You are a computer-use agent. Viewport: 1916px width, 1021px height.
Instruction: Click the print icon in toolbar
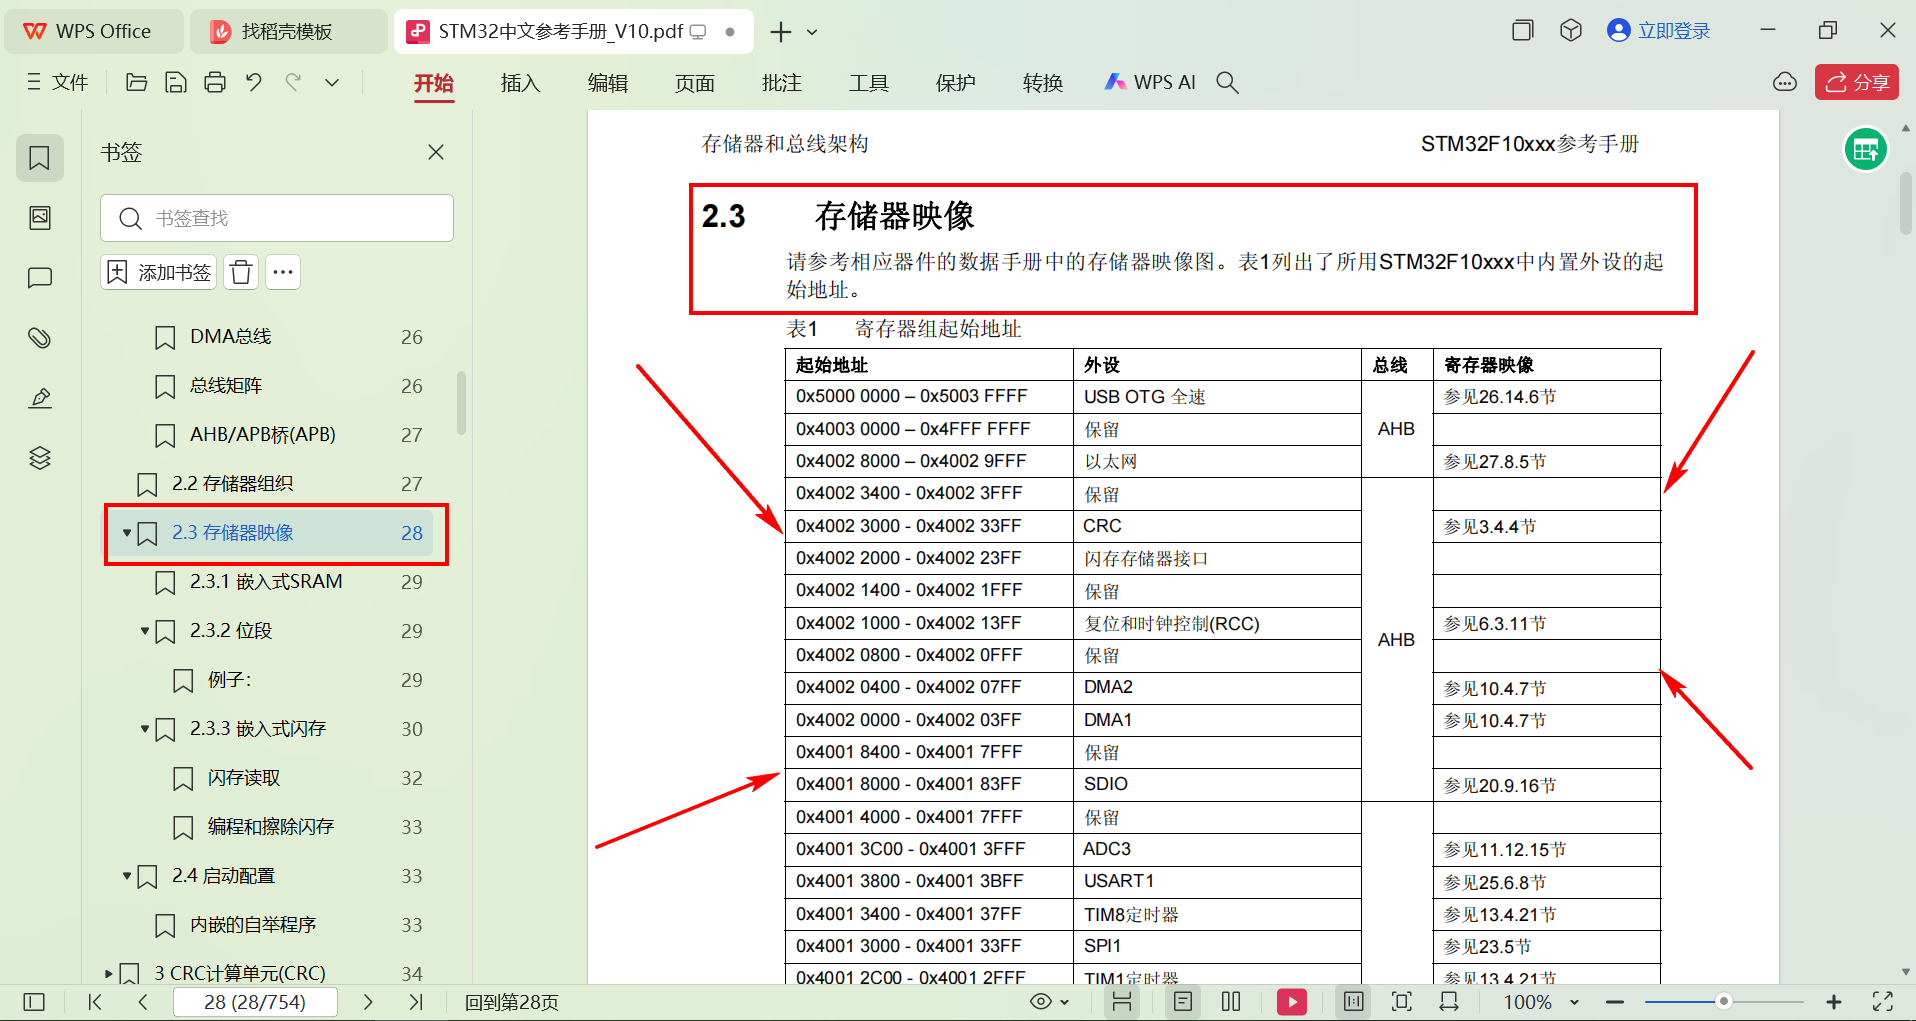[215, 82]
